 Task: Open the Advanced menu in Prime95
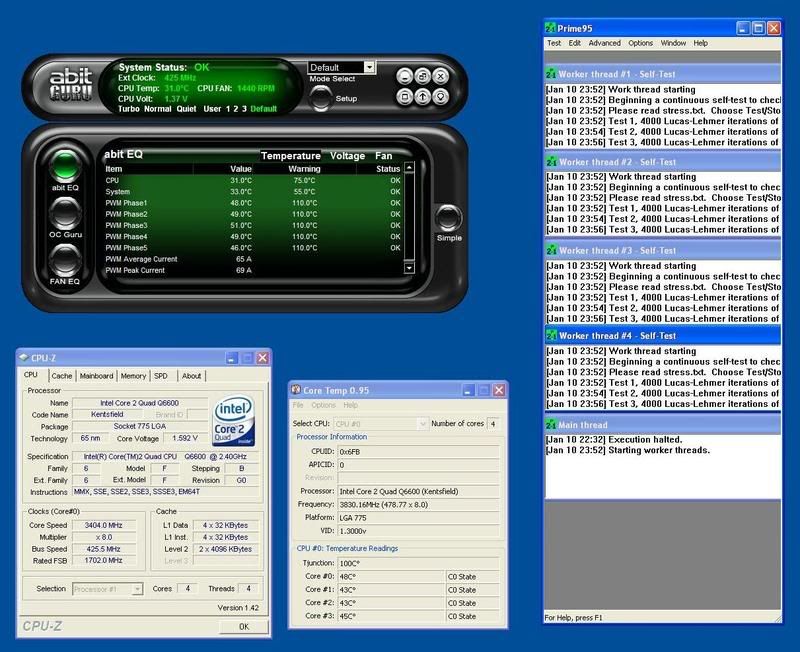click(605, 43)
